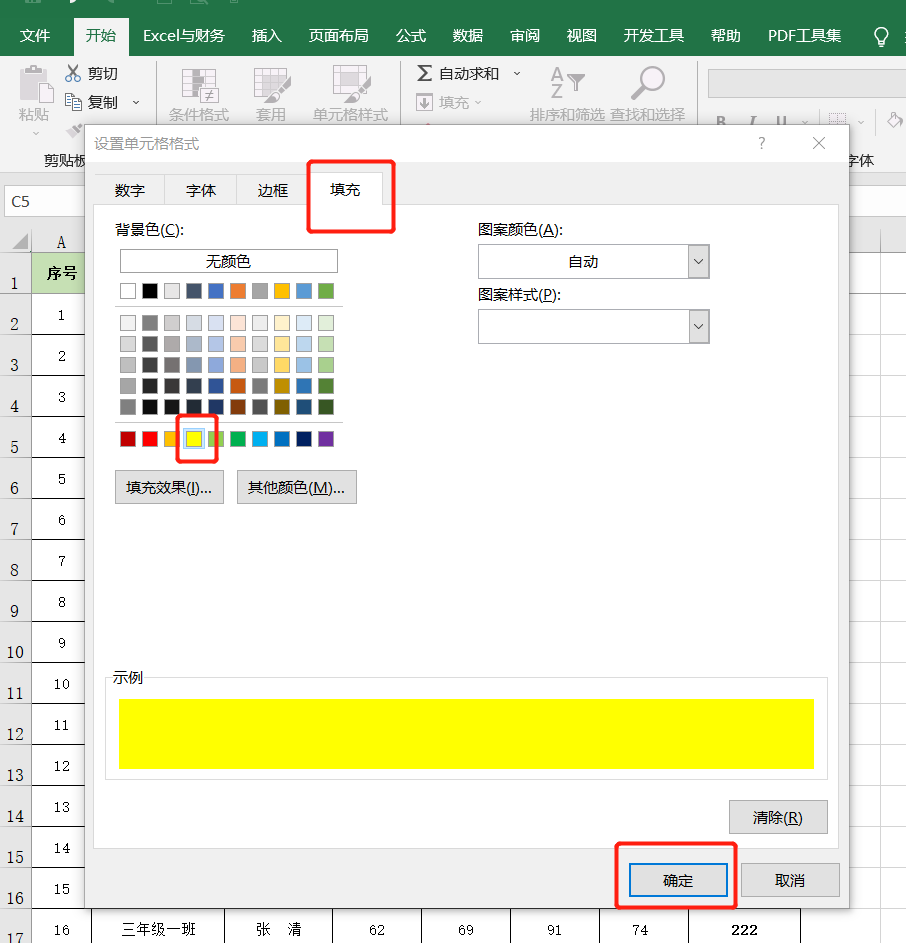Viewport: 906px width, 943px height.
Task: Click the Find and Select magnifier icon
Action: pyautogui.click(x=647, y=83)
